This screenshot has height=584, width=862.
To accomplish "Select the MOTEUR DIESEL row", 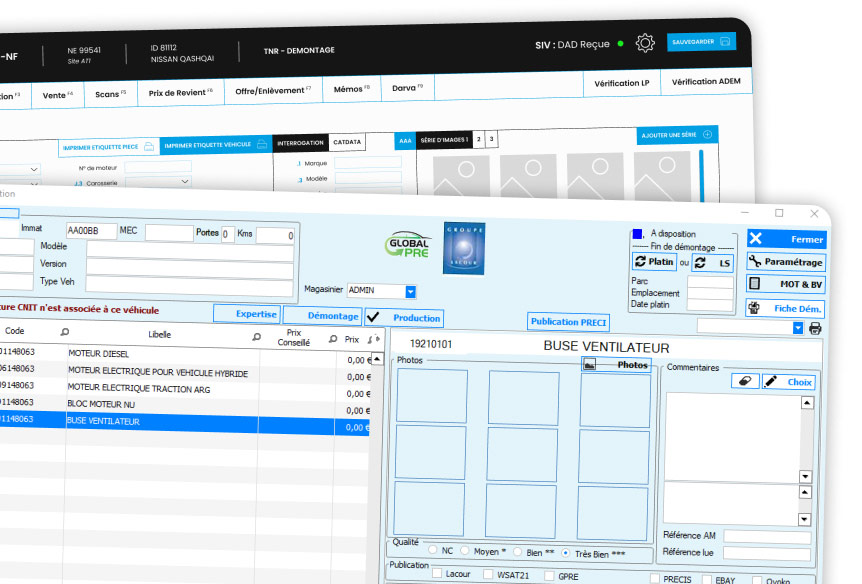I will coord(185,355).
